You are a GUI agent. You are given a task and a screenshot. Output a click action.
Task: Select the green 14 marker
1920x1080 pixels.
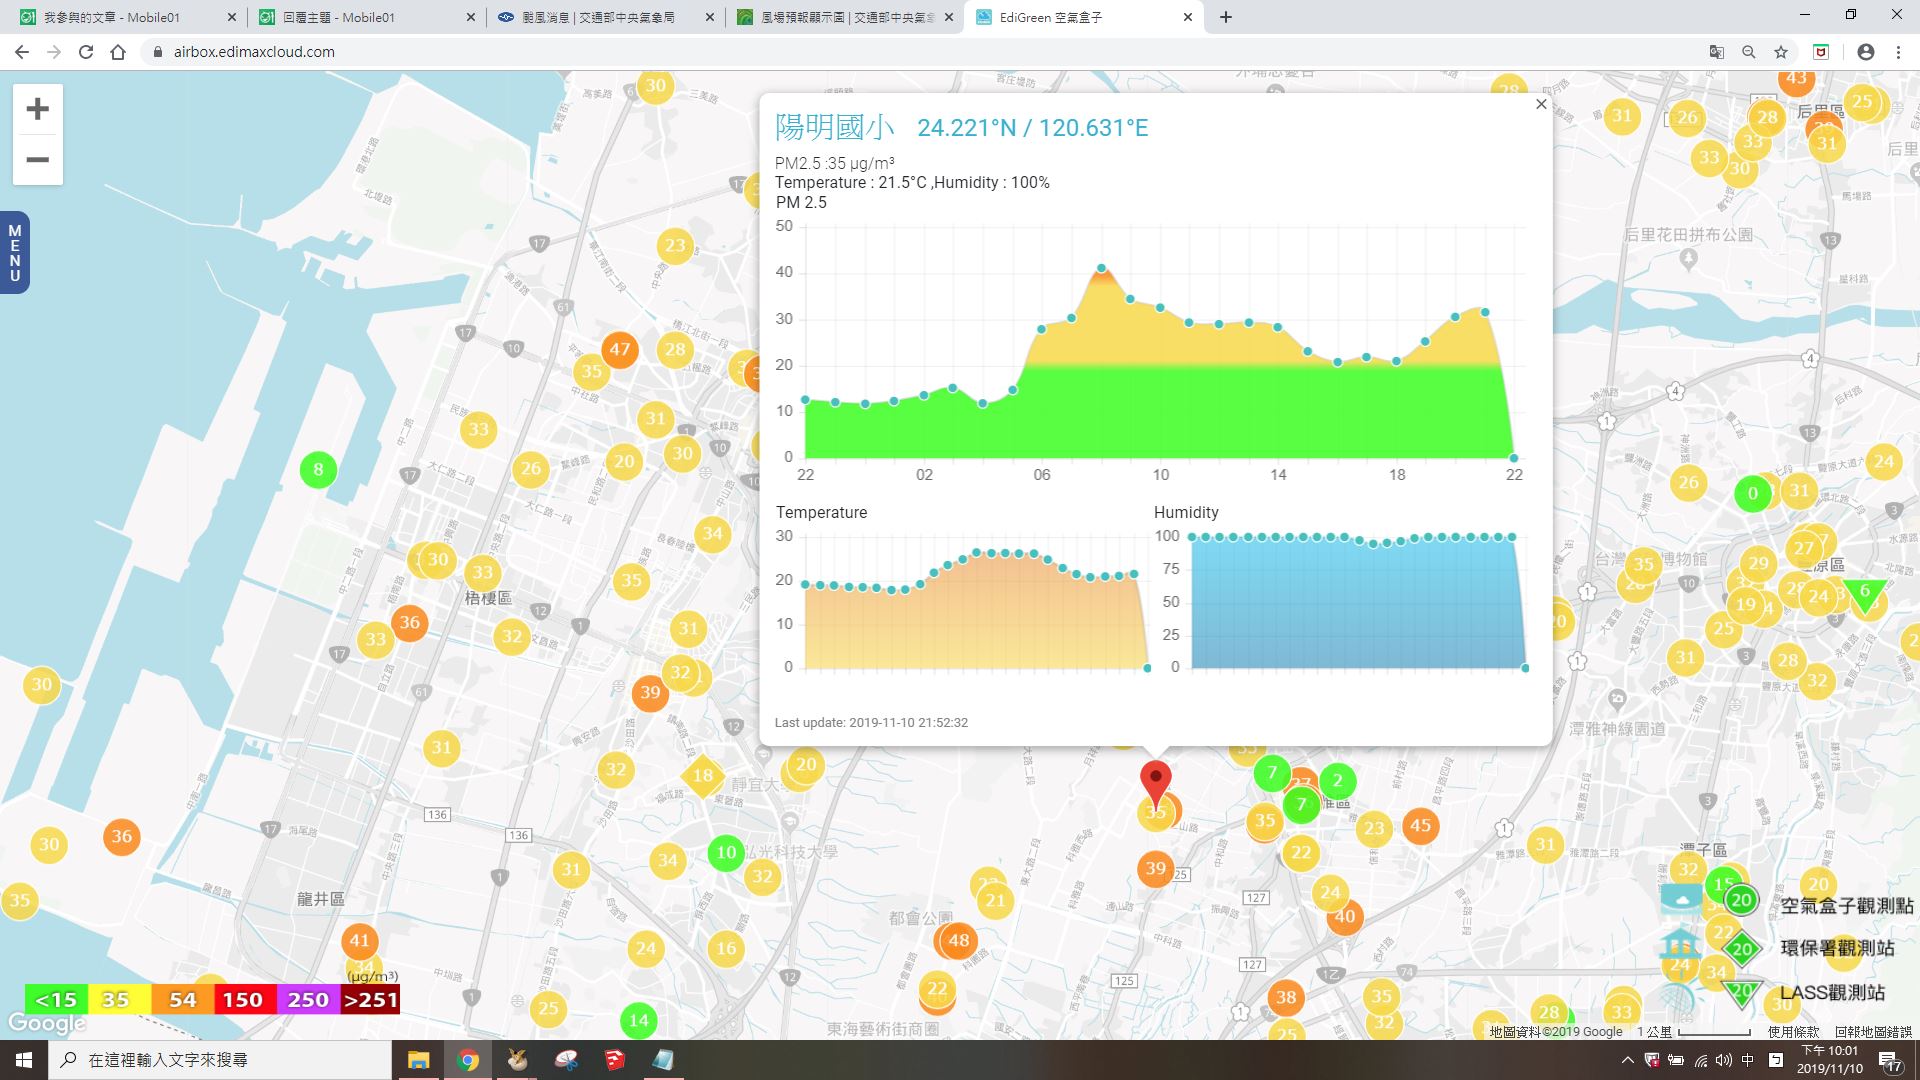point(638,1021)
